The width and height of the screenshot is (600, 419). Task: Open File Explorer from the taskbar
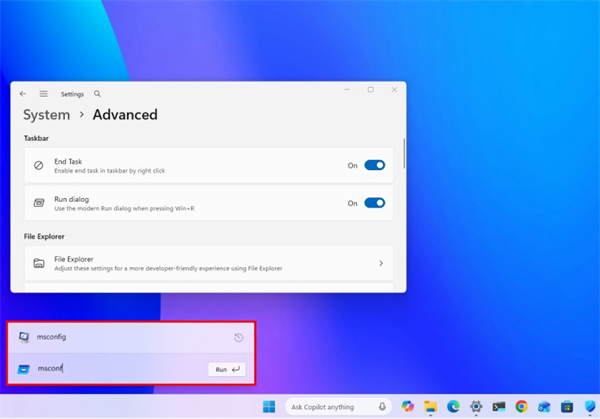coord(430,406)
